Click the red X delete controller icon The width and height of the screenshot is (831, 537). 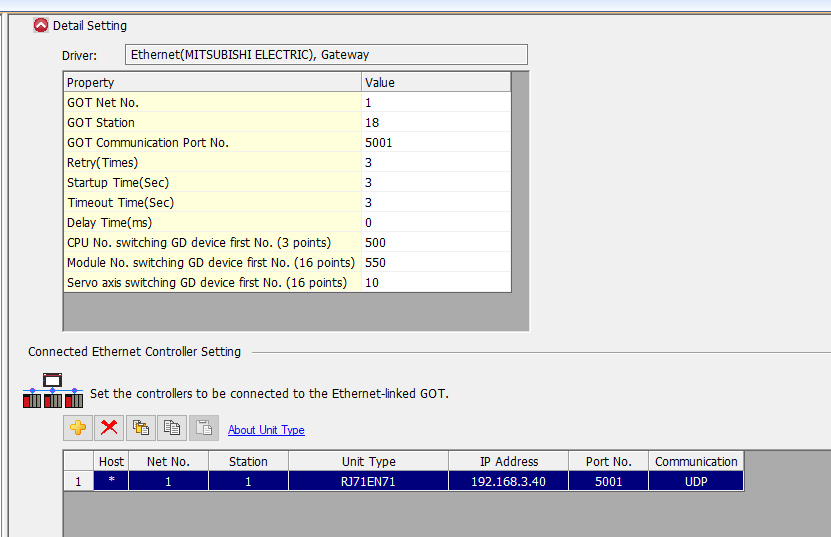coord(109,428)
